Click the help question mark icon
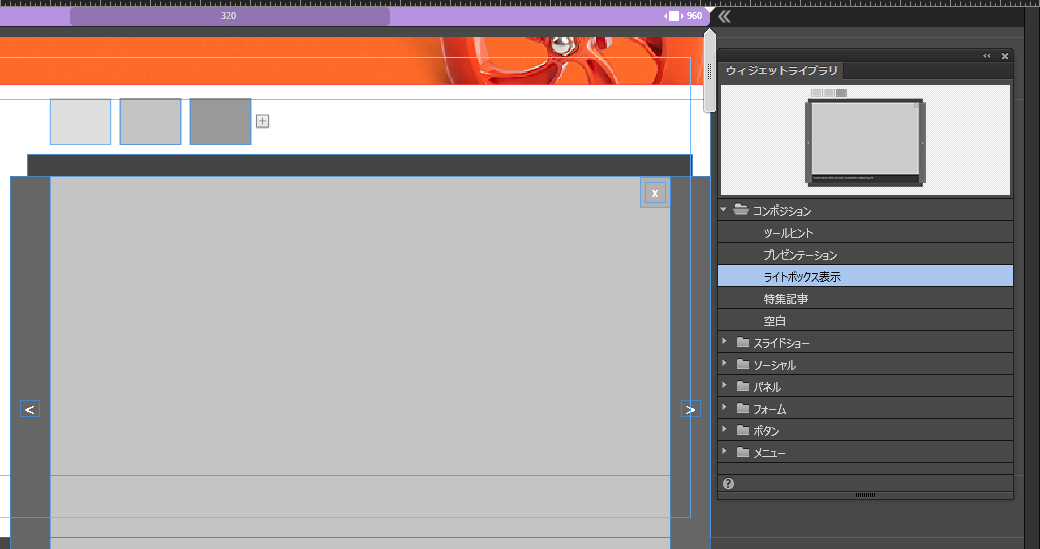This screenshot has height=549, width=1040. click(728, 483)
